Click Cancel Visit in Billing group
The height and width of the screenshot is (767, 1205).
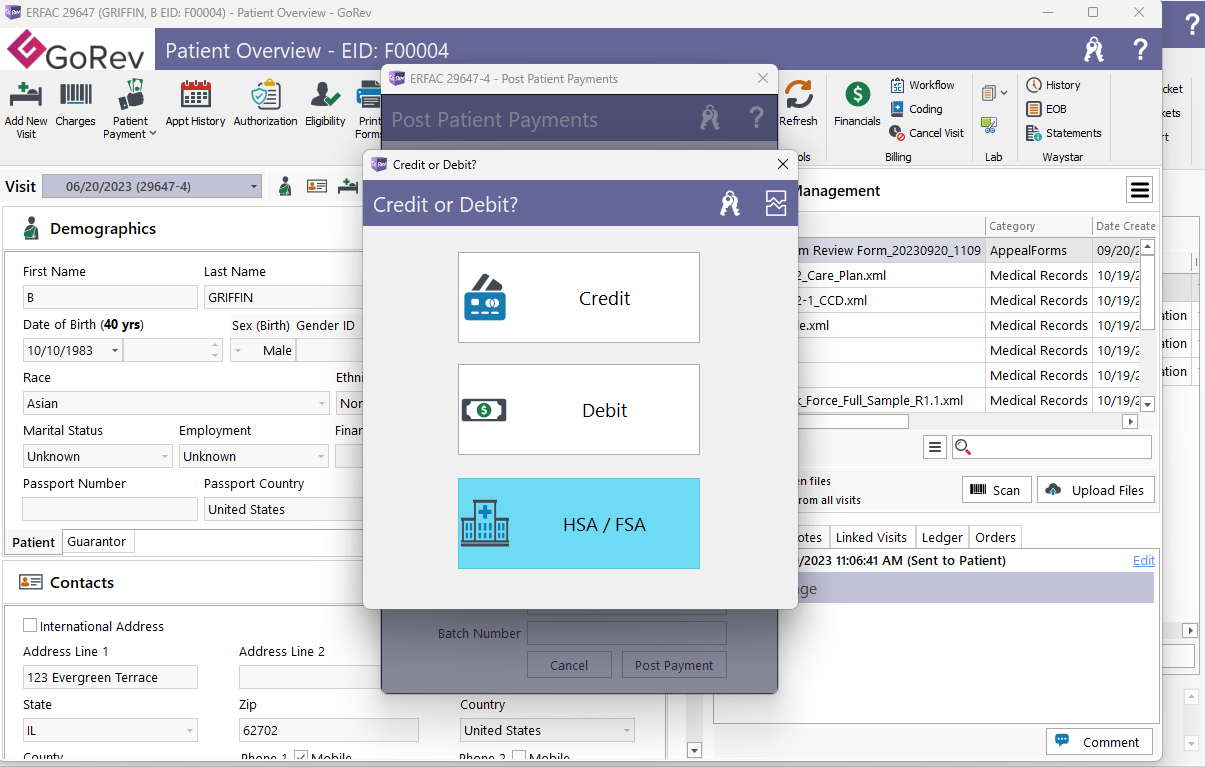coord(927,133)
